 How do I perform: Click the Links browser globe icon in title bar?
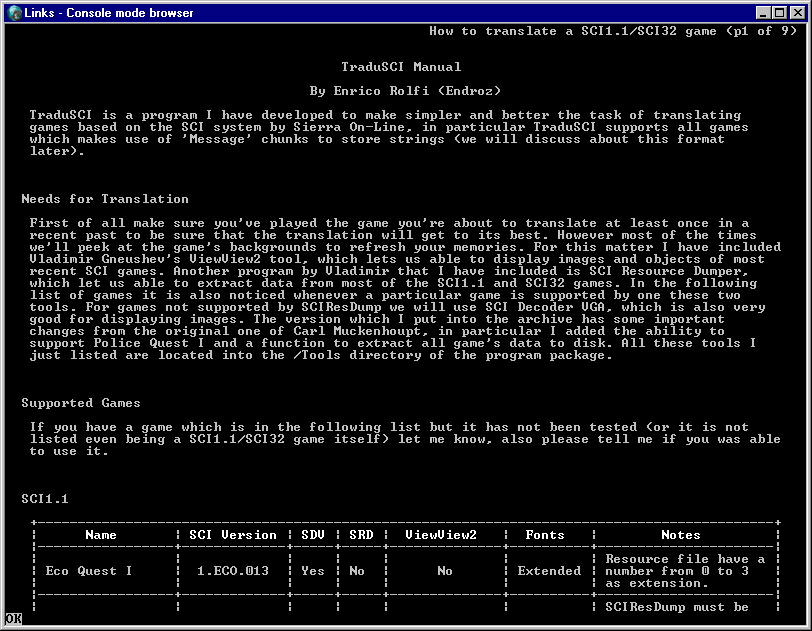click(x=15, y=13)
